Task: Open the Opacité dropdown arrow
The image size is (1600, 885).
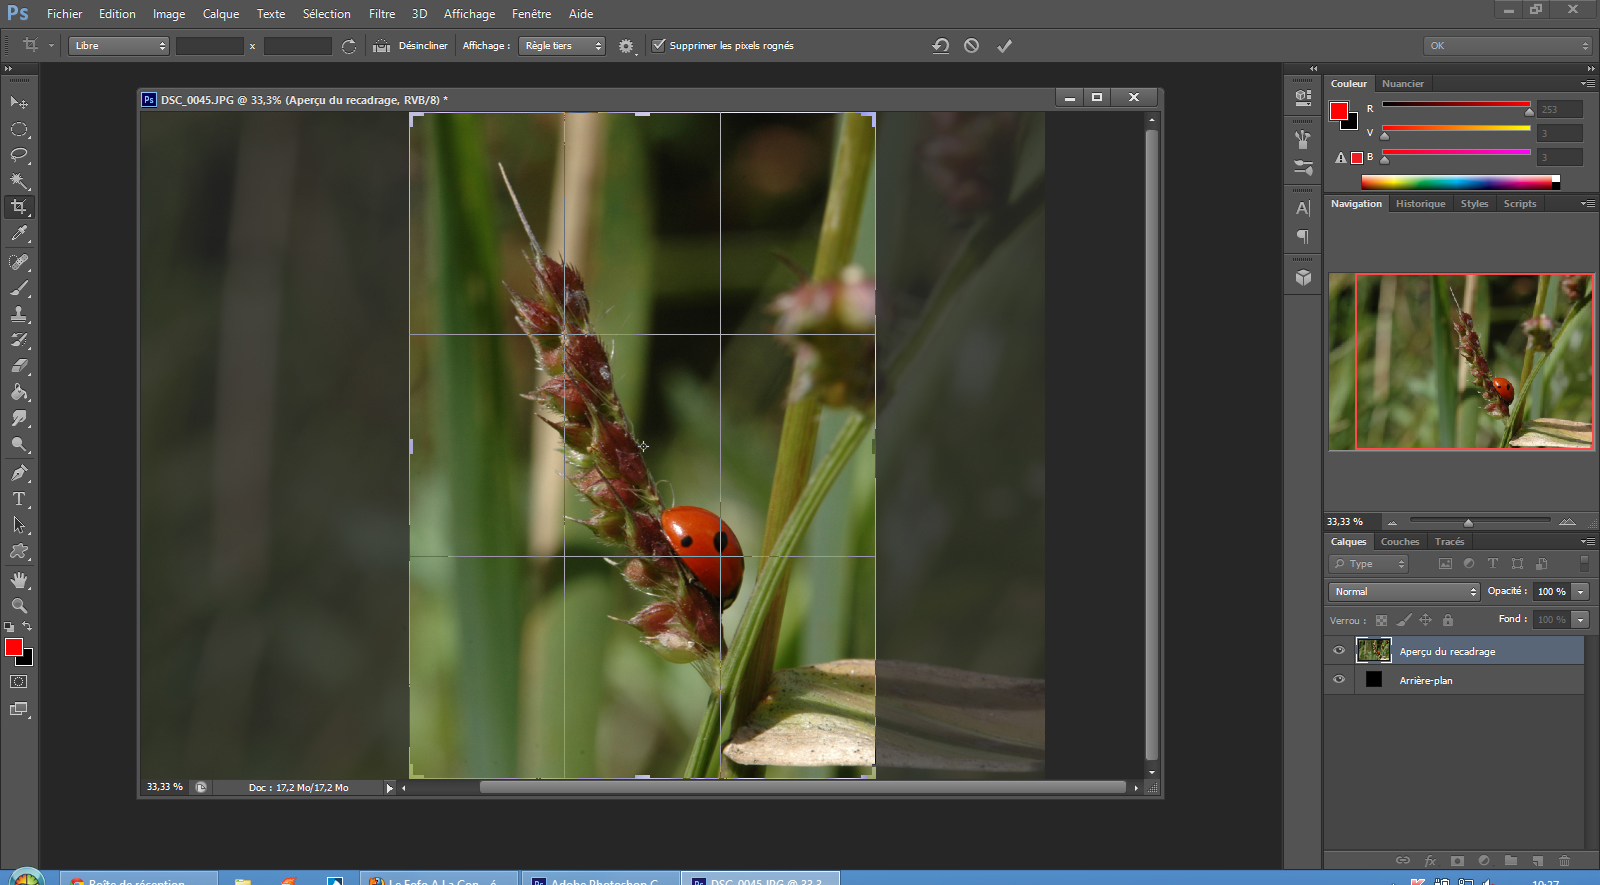Action: [x=1581, y=592]
